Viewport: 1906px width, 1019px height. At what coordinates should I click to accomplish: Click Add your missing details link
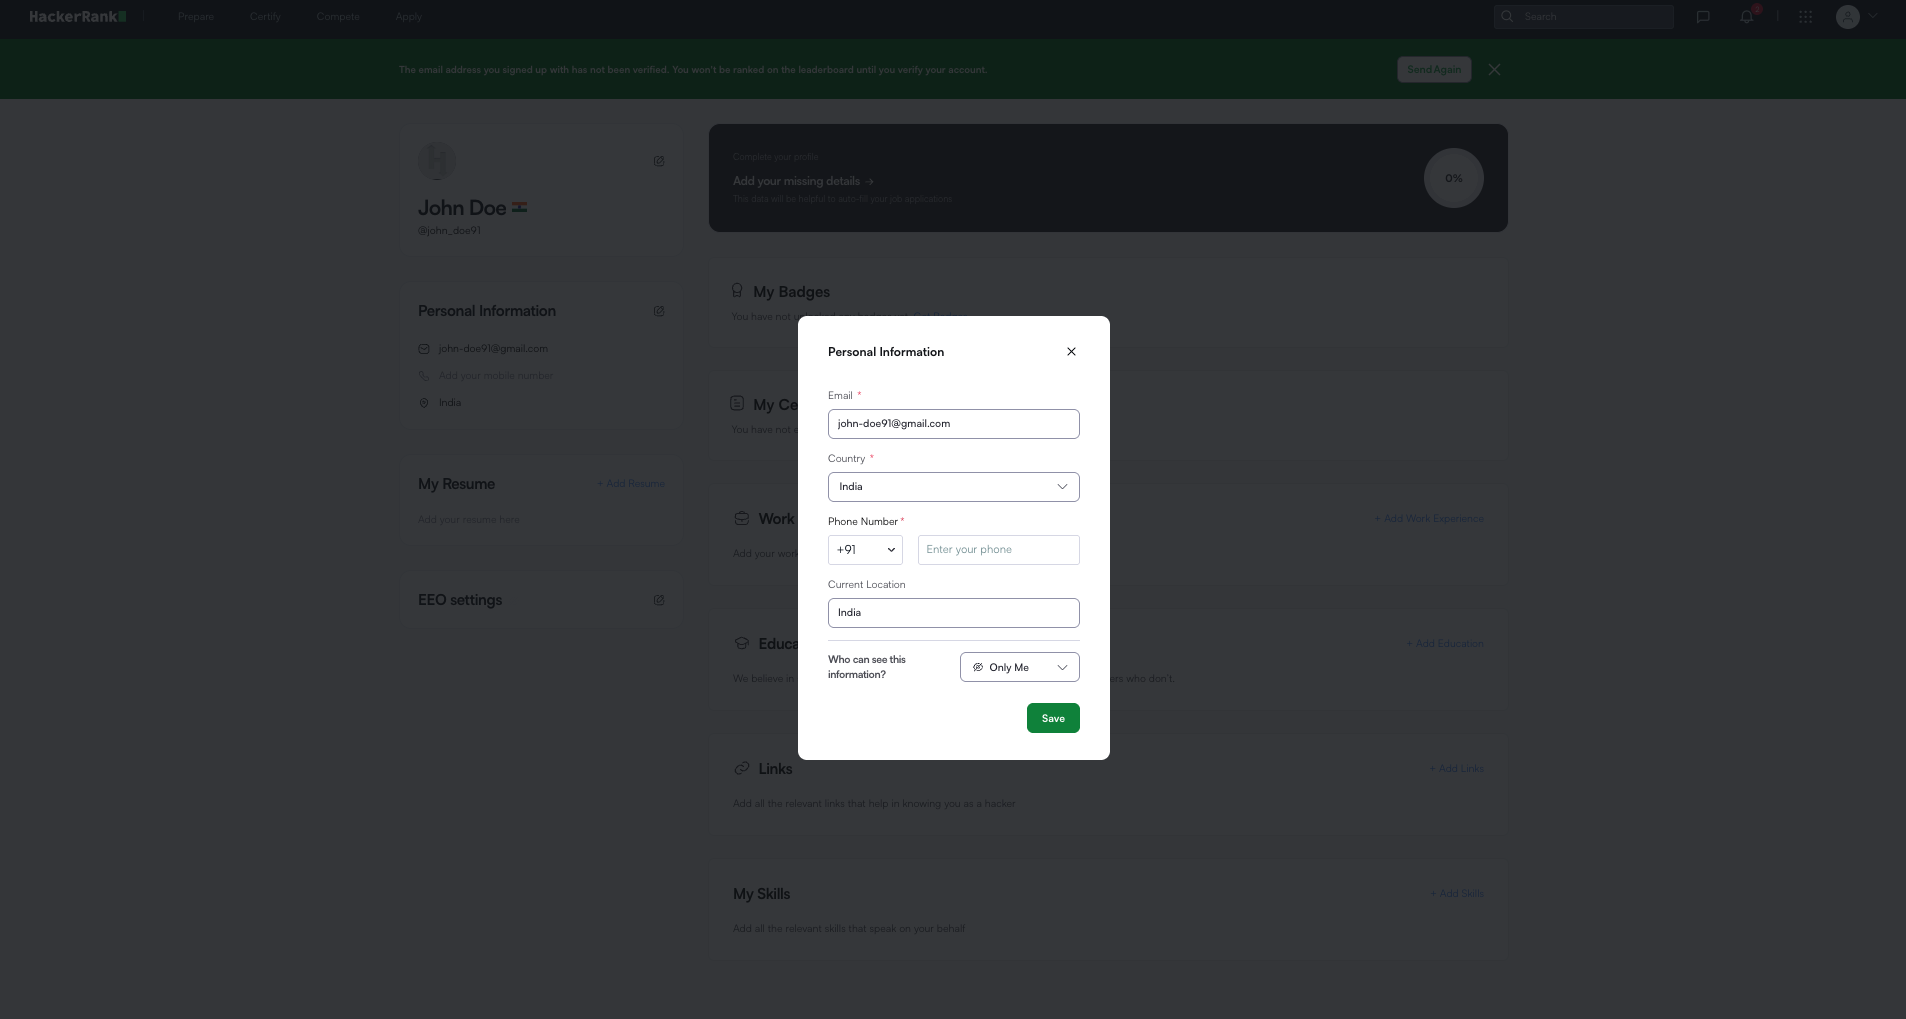click(803, 181)
